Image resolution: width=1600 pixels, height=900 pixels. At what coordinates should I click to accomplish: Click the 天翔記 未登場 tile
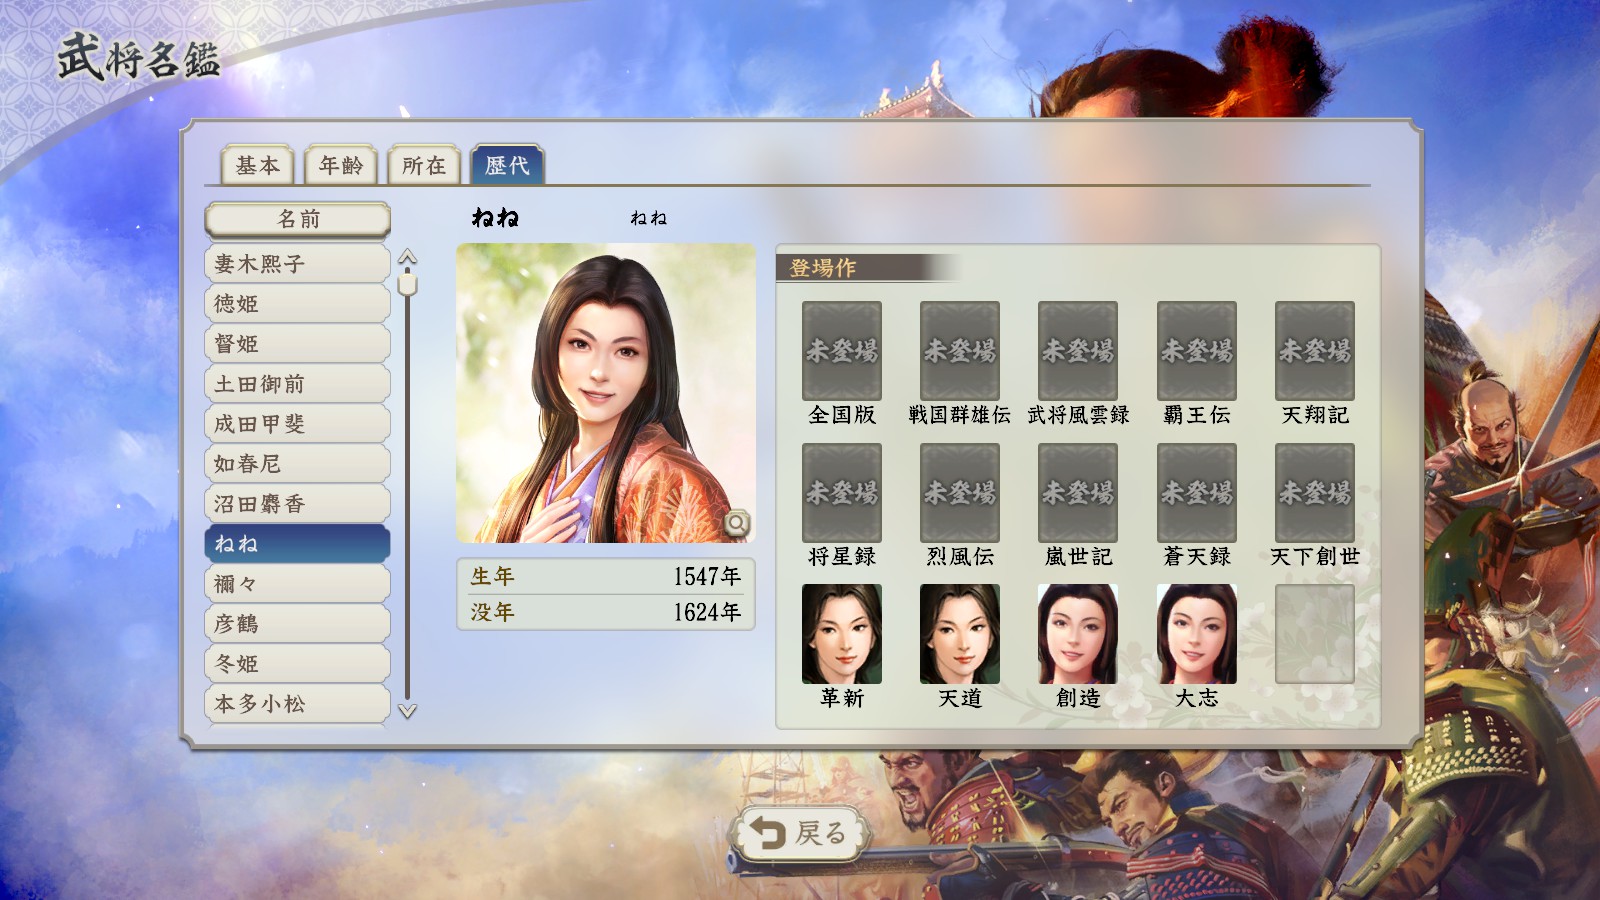[1315, 351]
